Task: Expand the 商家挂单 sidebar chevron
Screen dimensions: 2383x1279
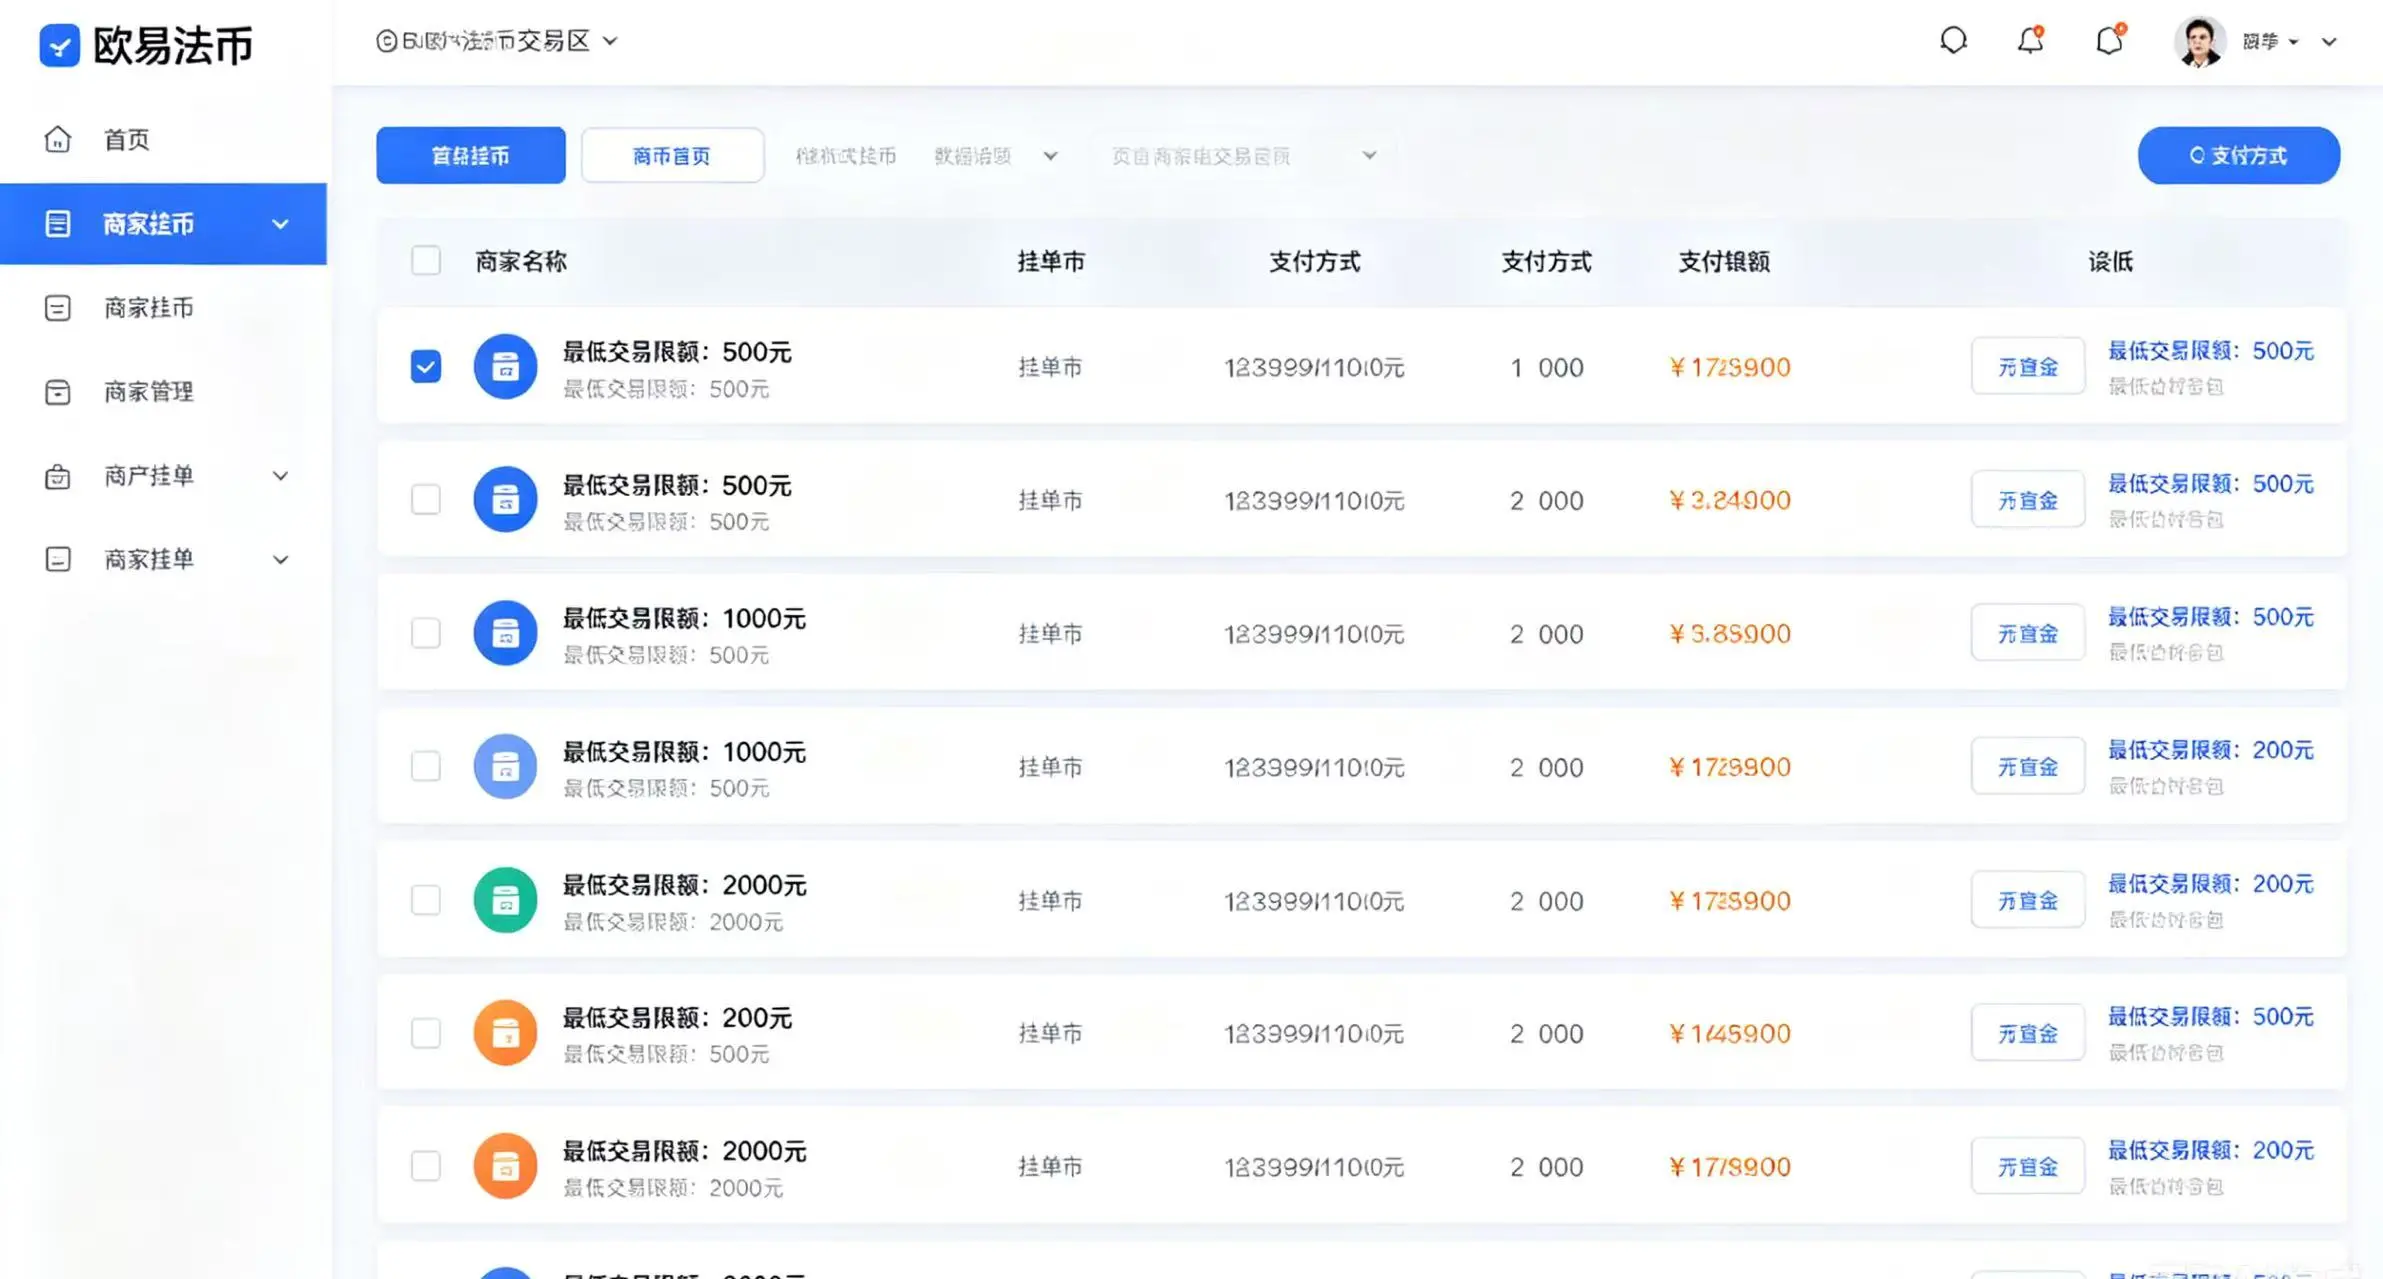Action: [281, 560]
